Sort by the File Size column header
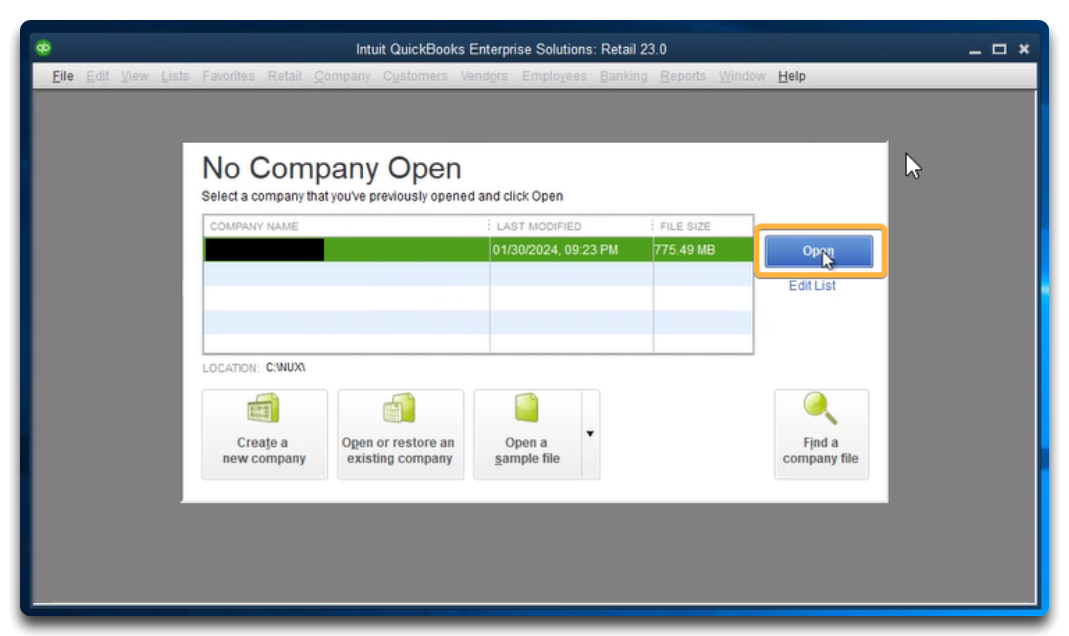Image resolution: width=1069 pixels, height=636 pixels. [x=703, y=226]
